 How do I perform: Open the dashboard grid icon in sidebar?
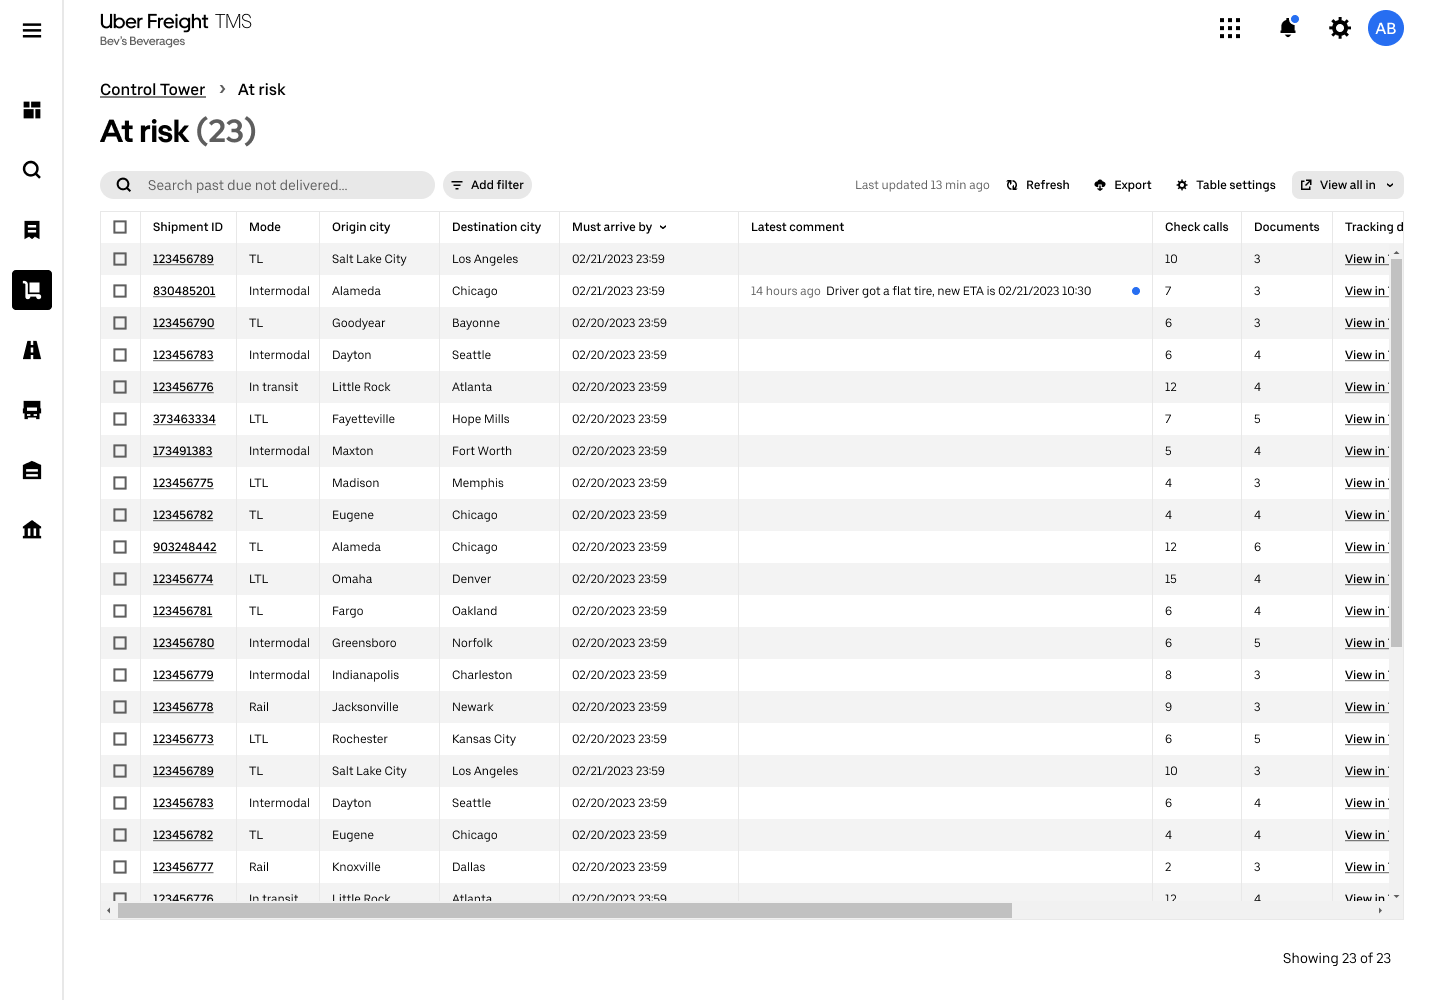tap(32, 110)
